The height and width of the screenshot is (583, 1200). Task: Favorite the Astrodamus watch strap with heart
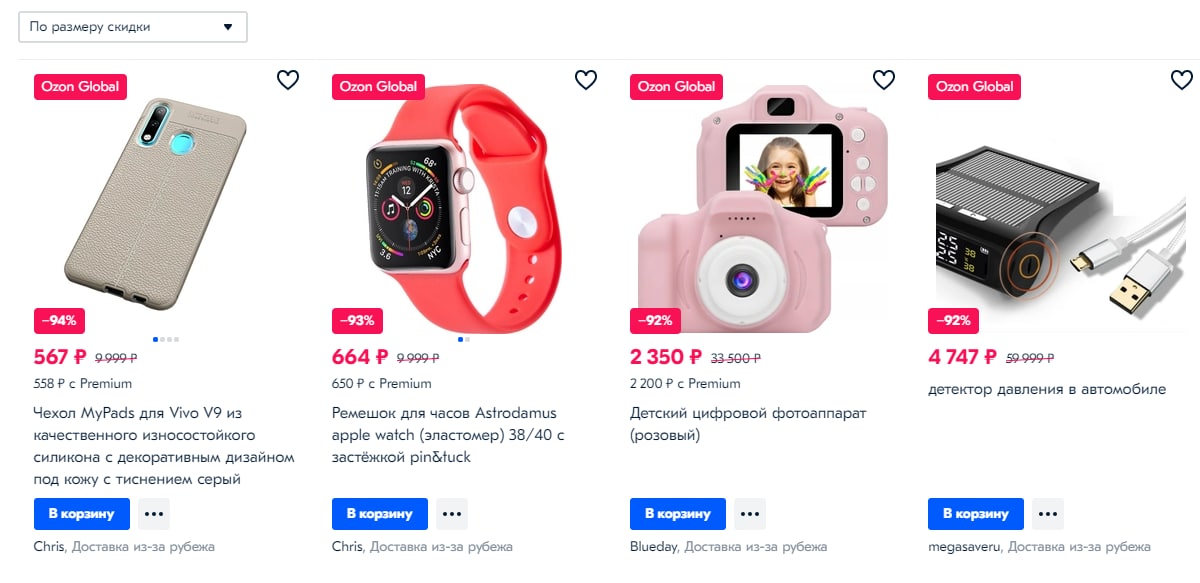coord(586,80)
